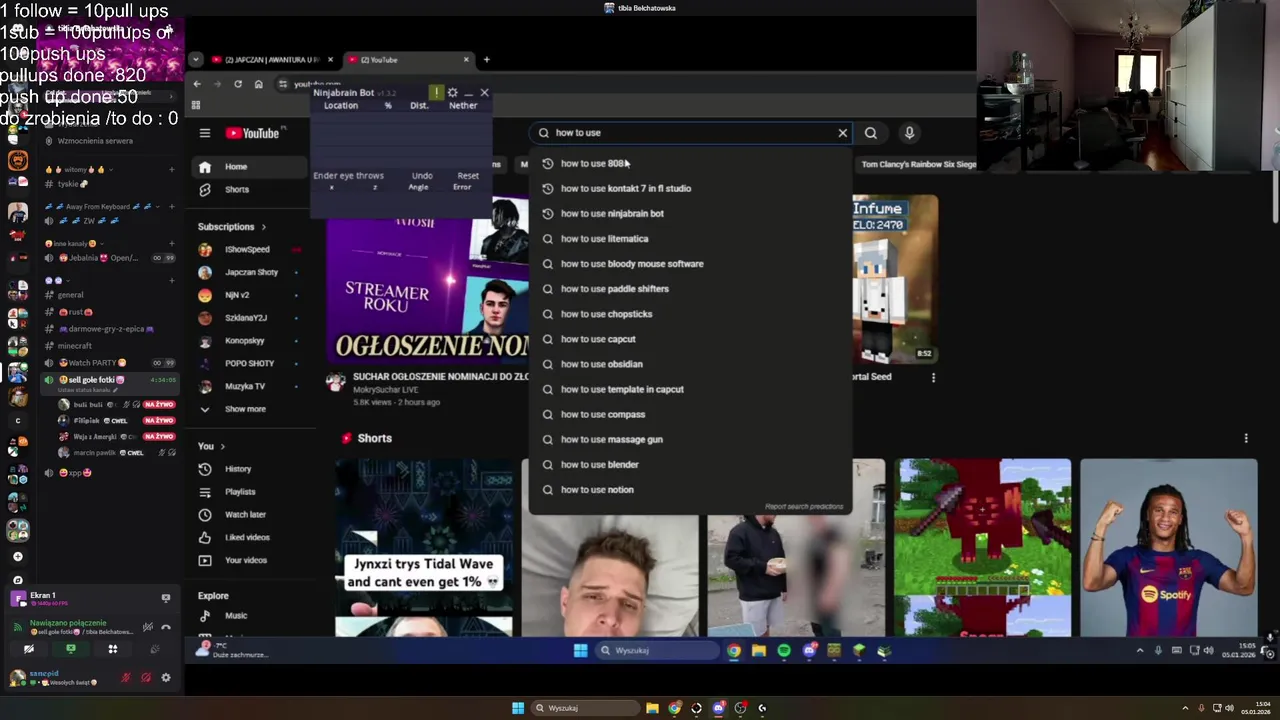
Task: Click the YouTube logo
Action: tap(252, 133)
